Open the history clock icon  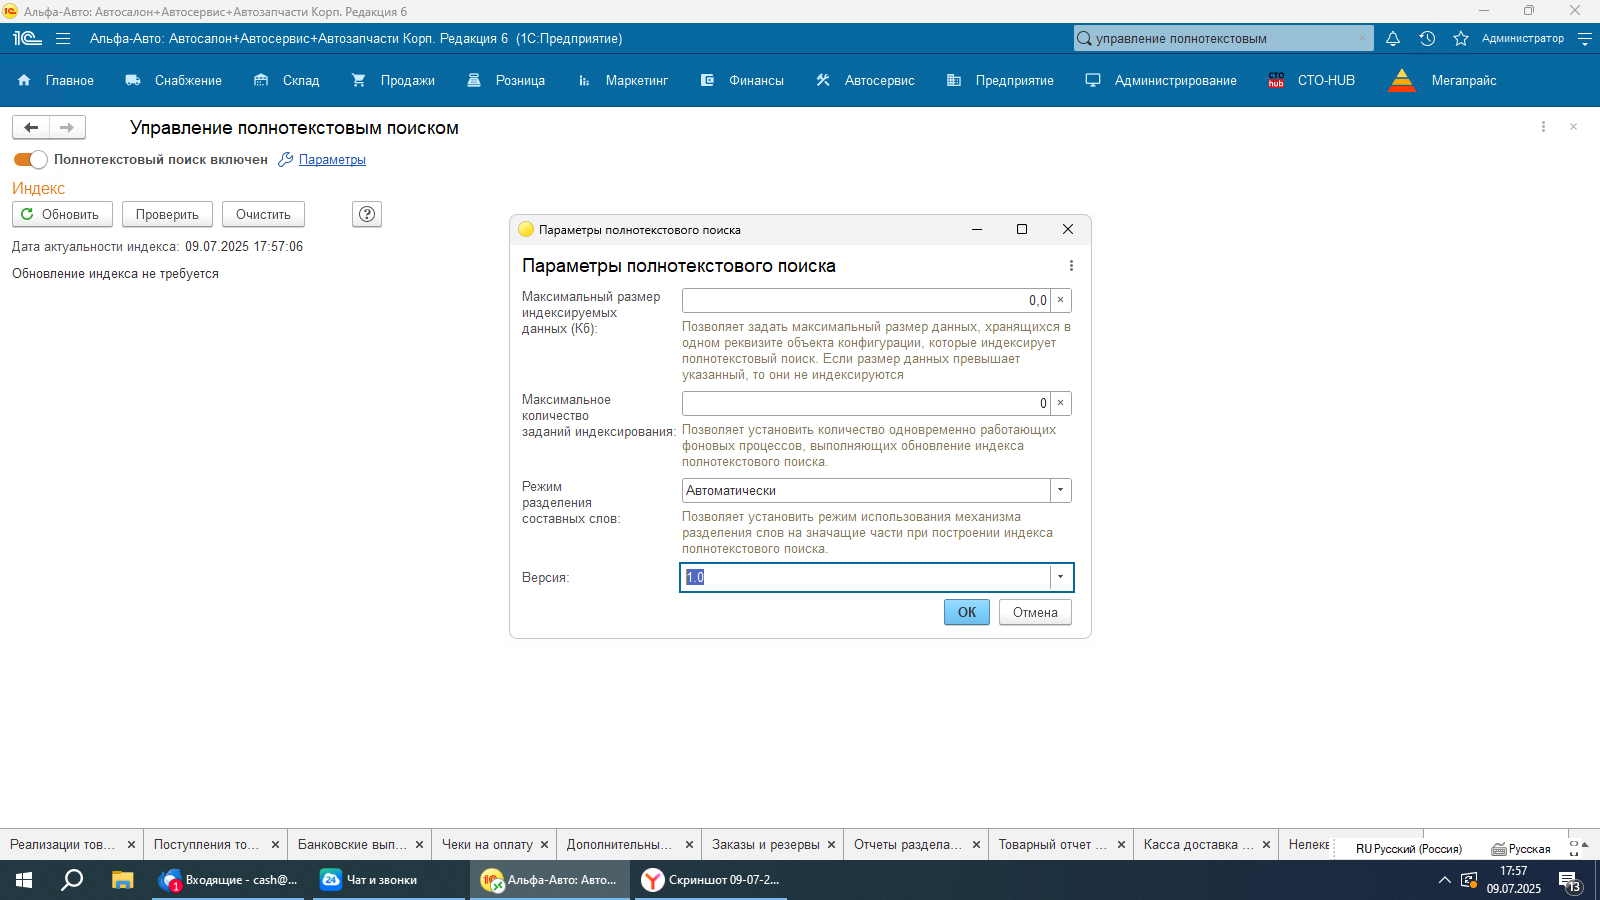(1427, 38)
